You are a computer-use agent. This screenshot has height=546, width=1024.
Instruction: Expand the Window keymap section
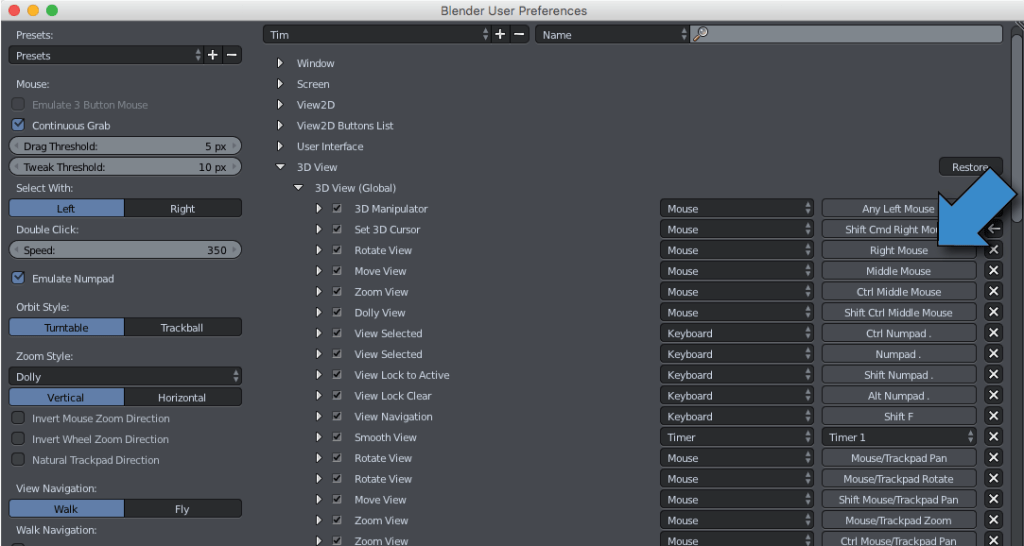pyautogui.click(x=281, y=64)
